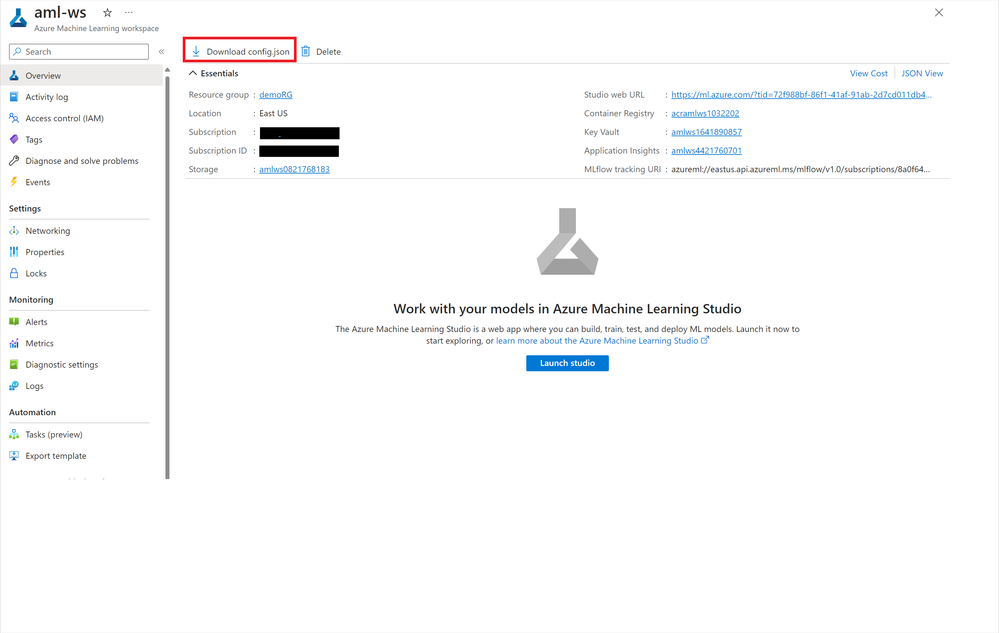The image size is (999, 633).
Task: Open the JSON View link
Action: pyautogui.click(x=922, y=74)
